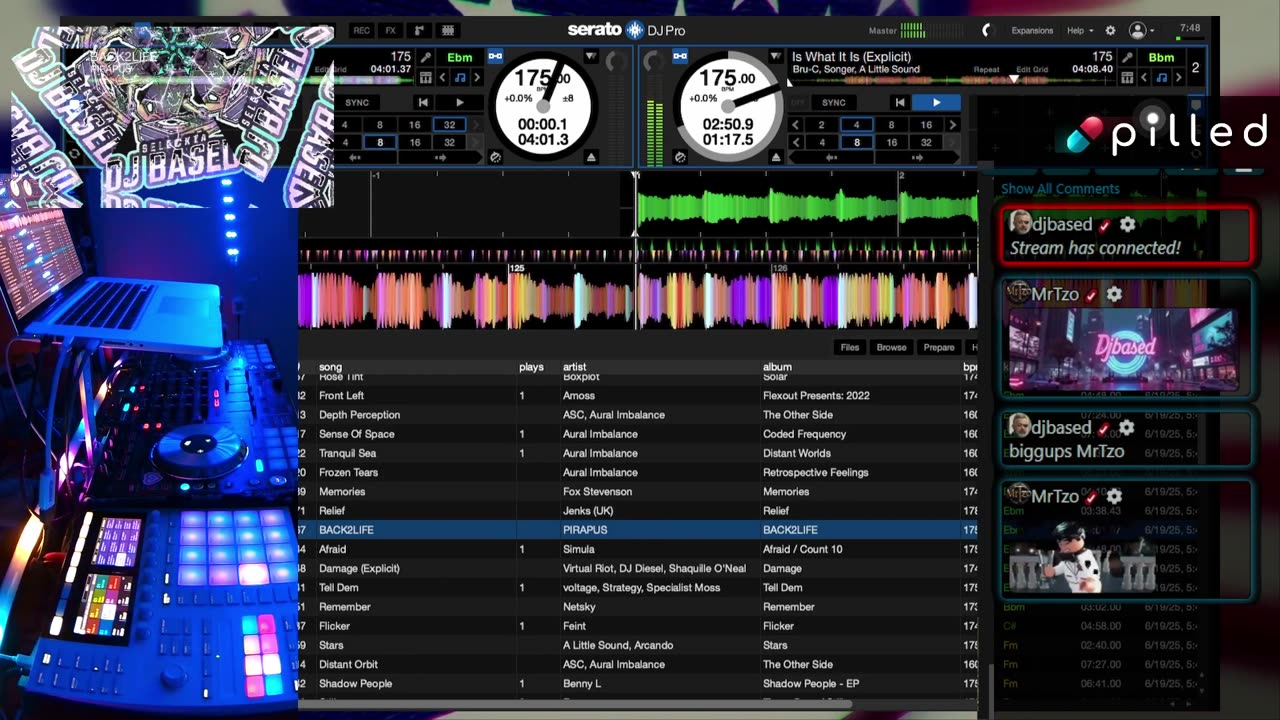Shift right deck key up arrow
The image size is (1280, 720).
point(1178,78)
